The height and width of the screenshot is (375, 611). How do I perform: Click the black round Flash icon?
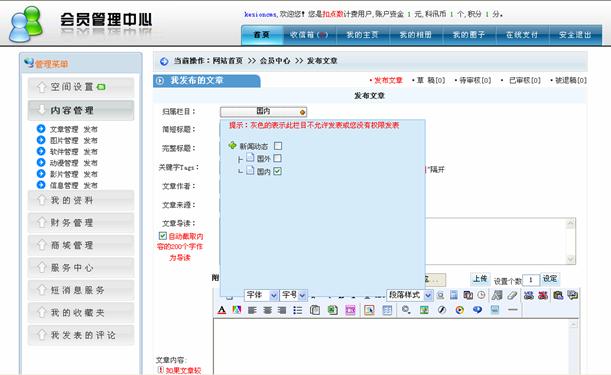[x=442, y=310]
